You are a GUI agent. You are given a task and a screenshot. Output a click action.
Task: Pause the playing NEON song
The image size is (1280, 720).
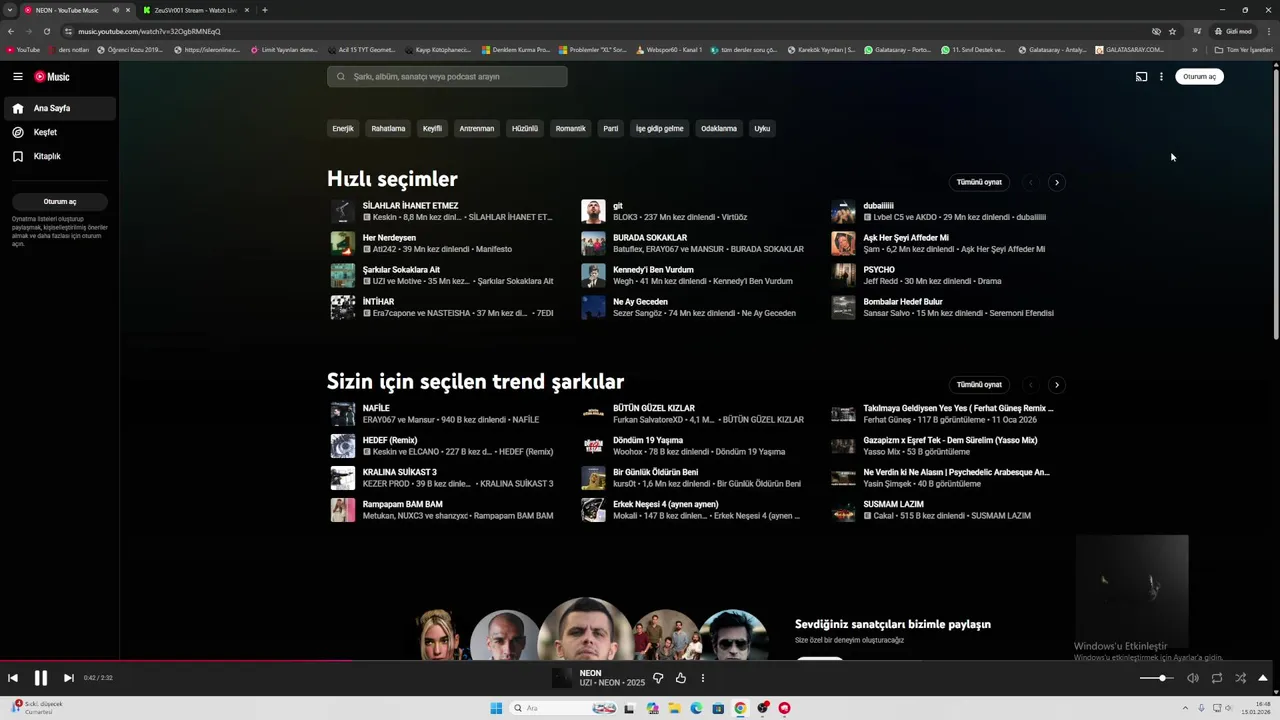coord(41,678)
